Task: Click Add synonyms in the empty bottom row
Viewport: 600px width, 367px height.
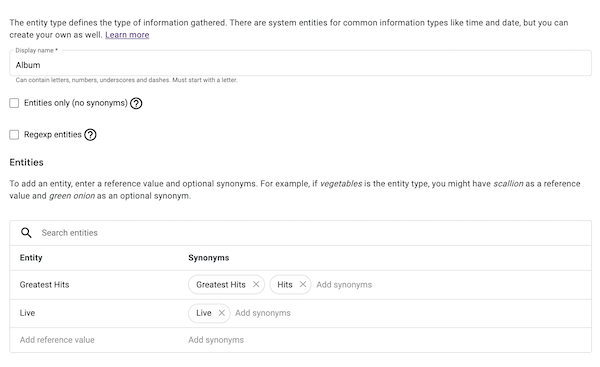Action: point(216,340)
